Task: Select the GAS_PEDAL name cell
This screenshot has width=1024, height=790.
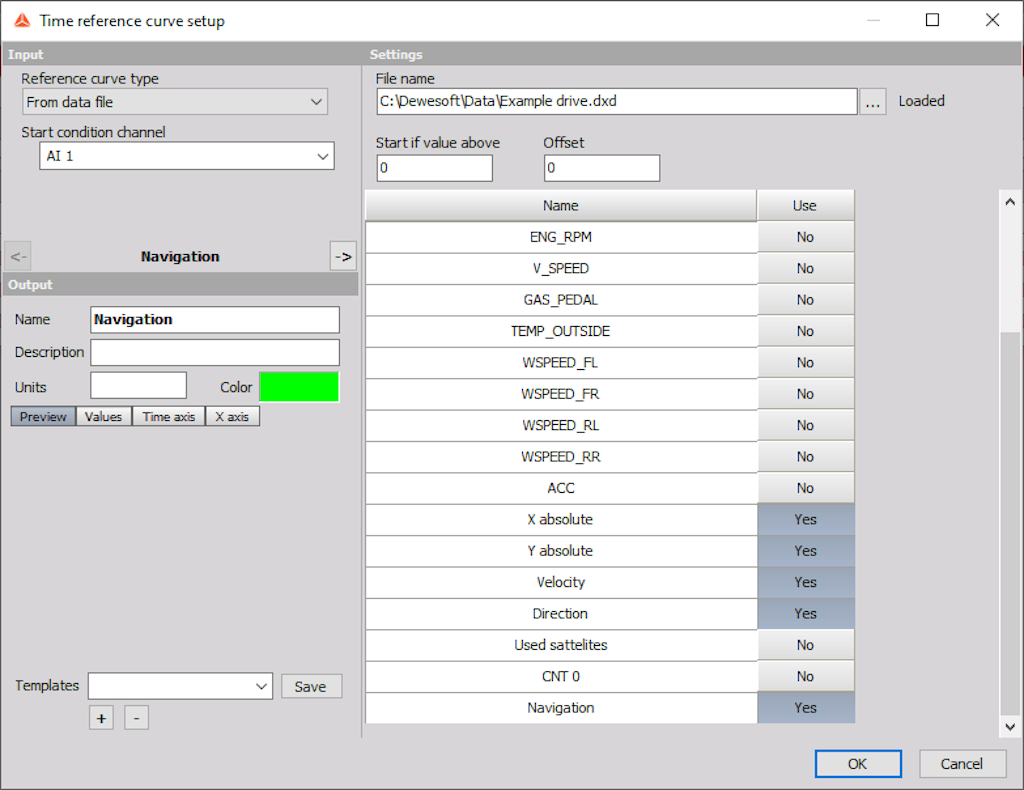Action: [561, 300]
